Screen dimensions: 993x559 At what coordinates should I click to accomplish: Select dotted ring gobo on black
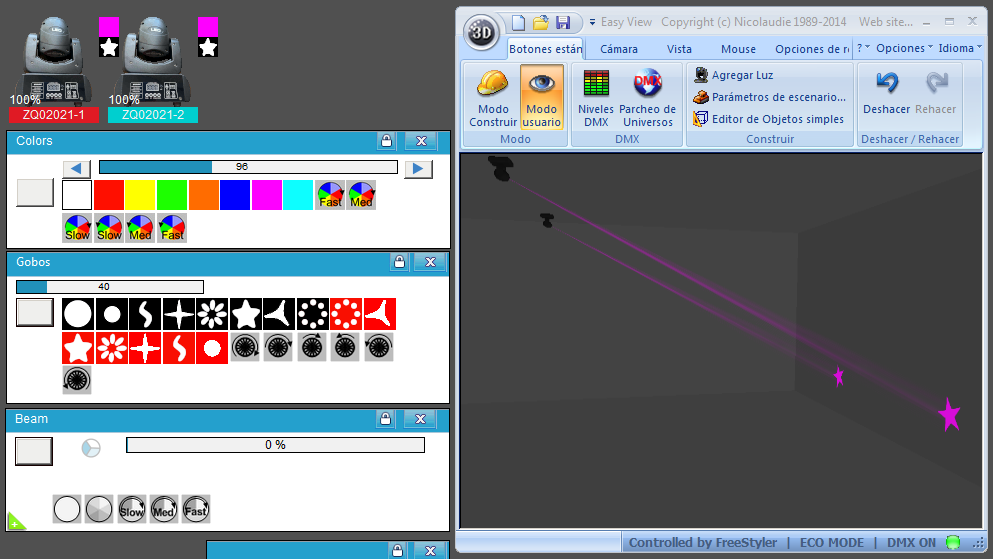(313, 314)
